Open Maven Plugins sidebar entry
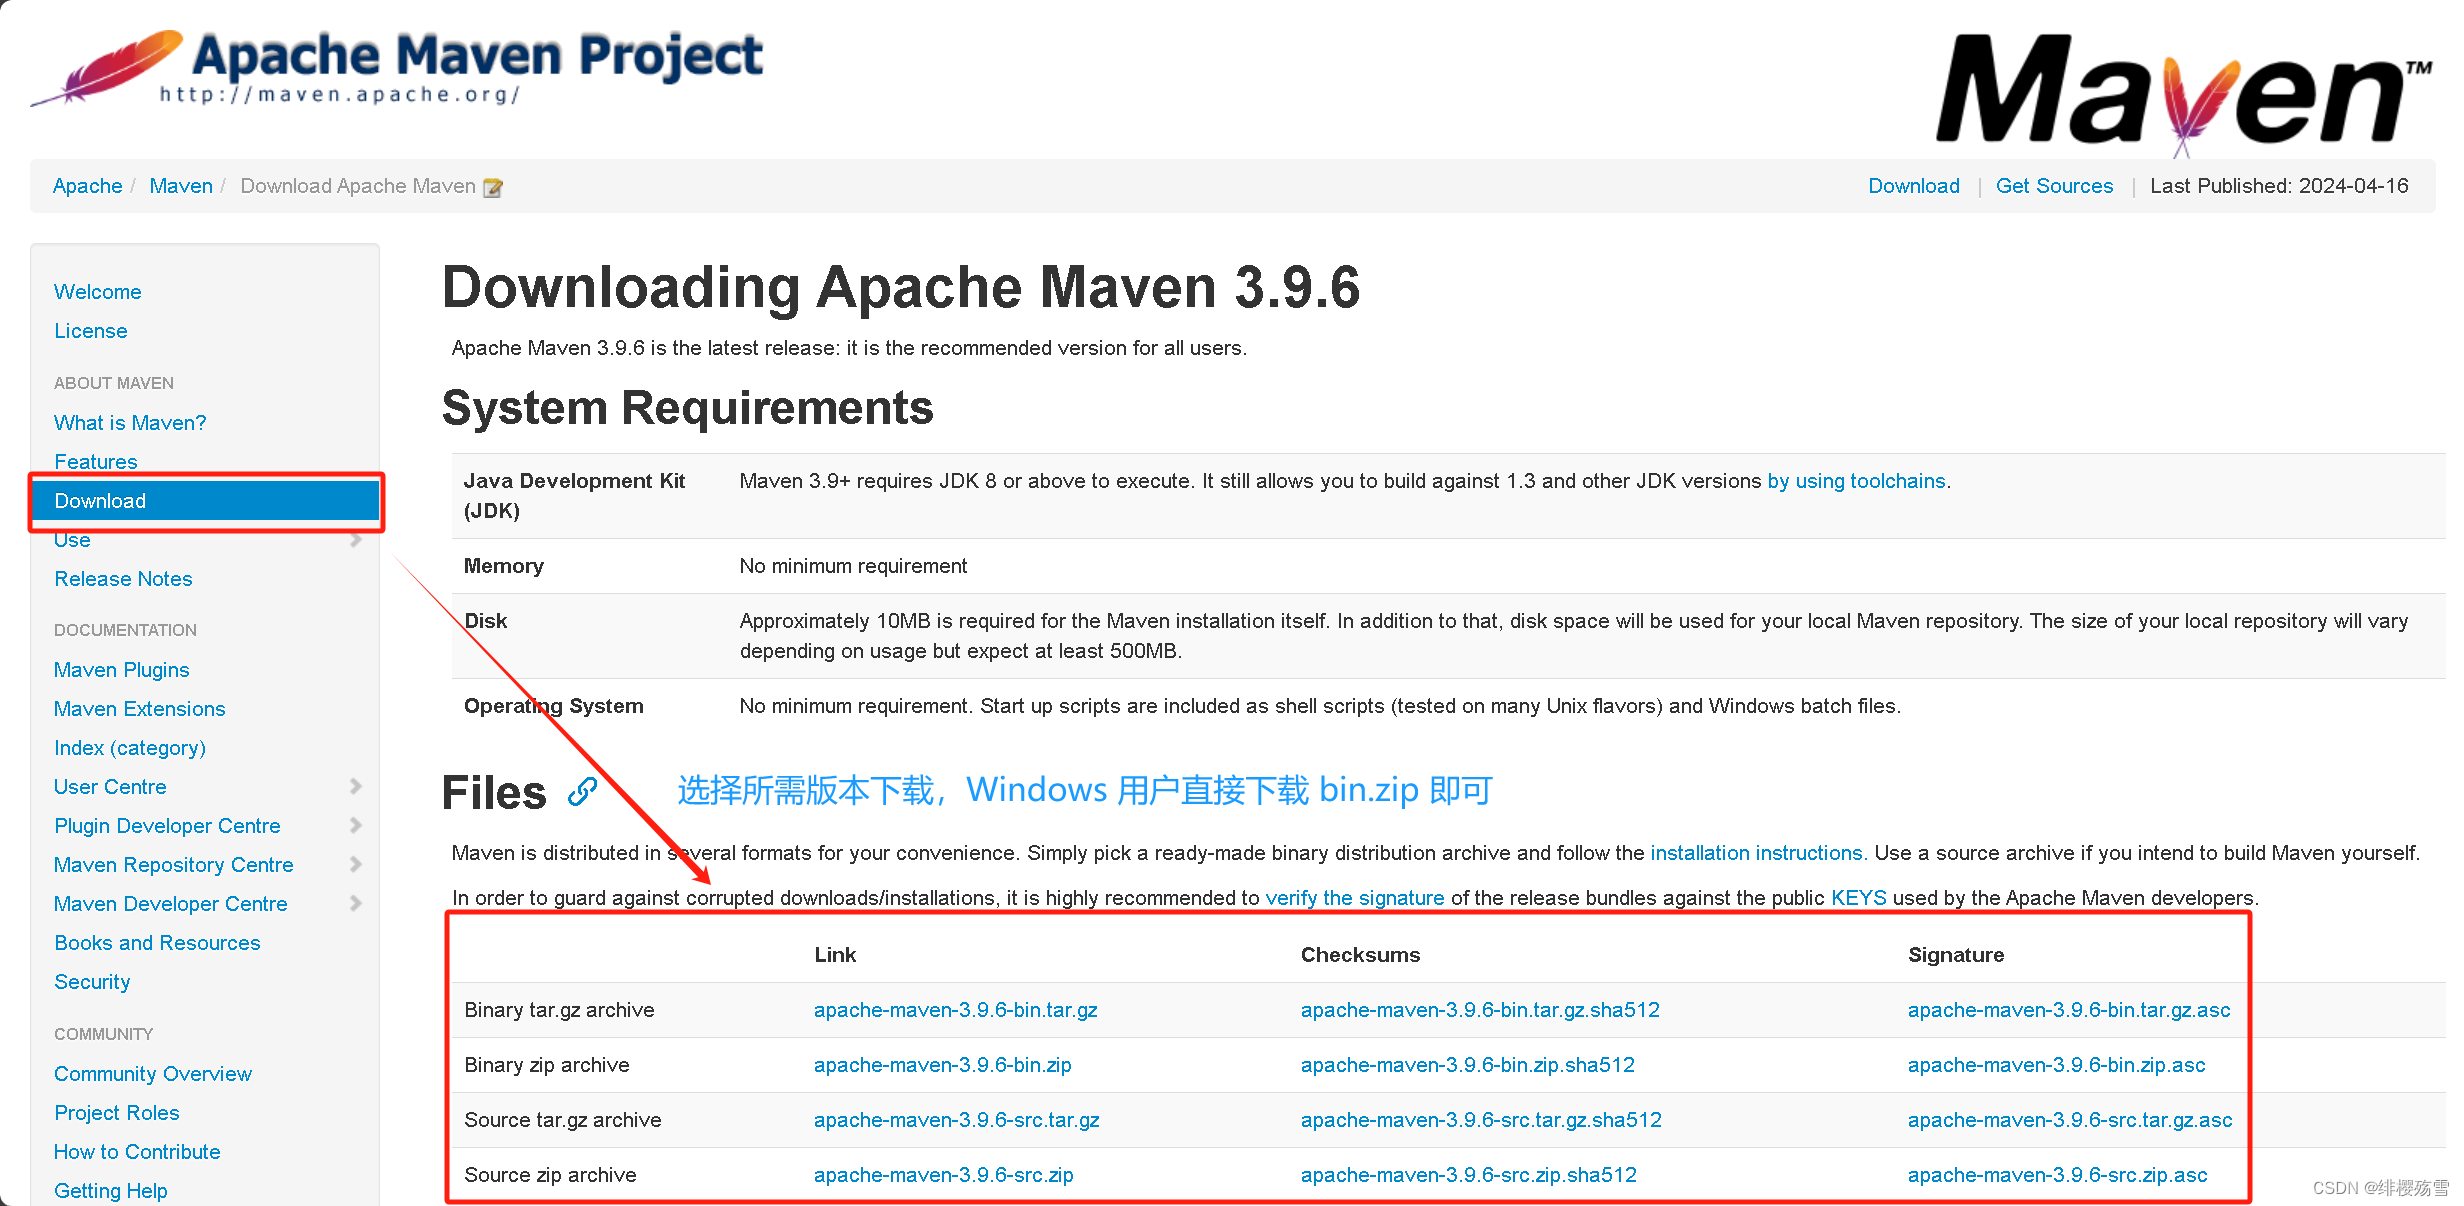Screen dimensions: 2464x1206 121,670
